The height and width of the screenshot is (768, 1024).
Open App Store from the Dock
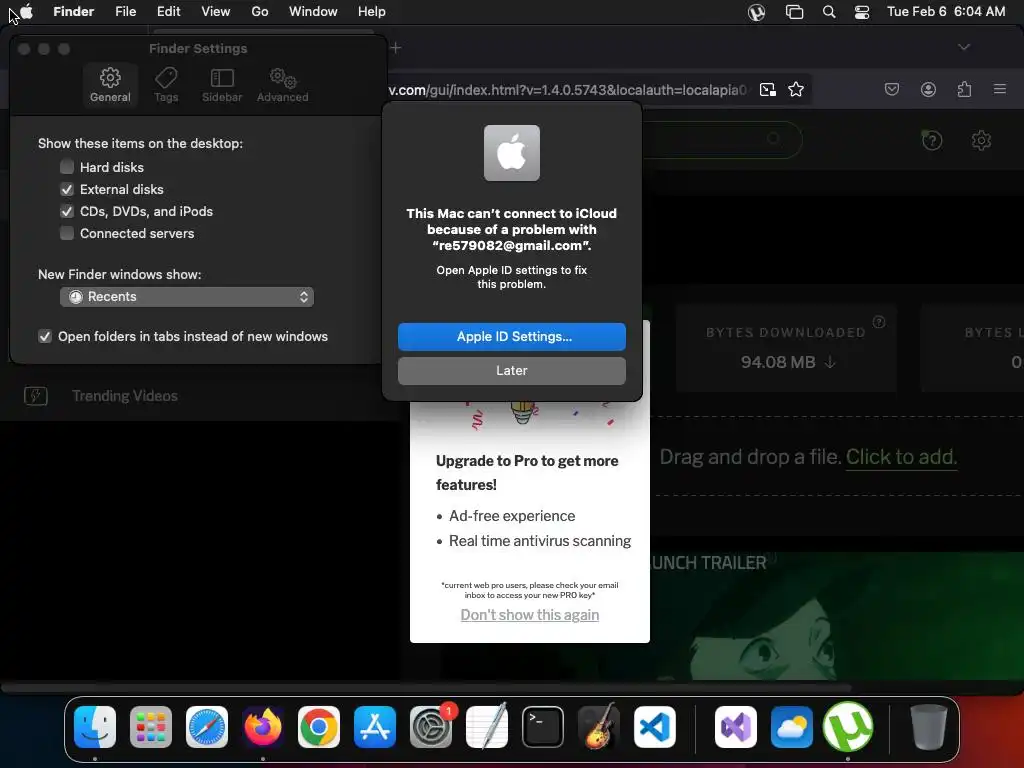375,727
